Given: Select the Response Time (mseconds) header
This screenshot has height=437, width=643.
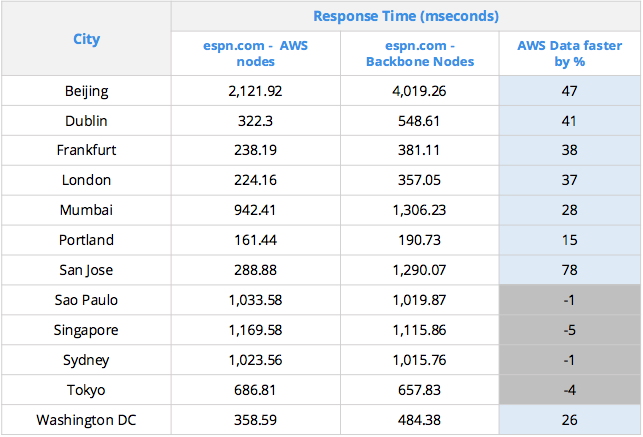Looking at the screenshot, I should (406, 16).
